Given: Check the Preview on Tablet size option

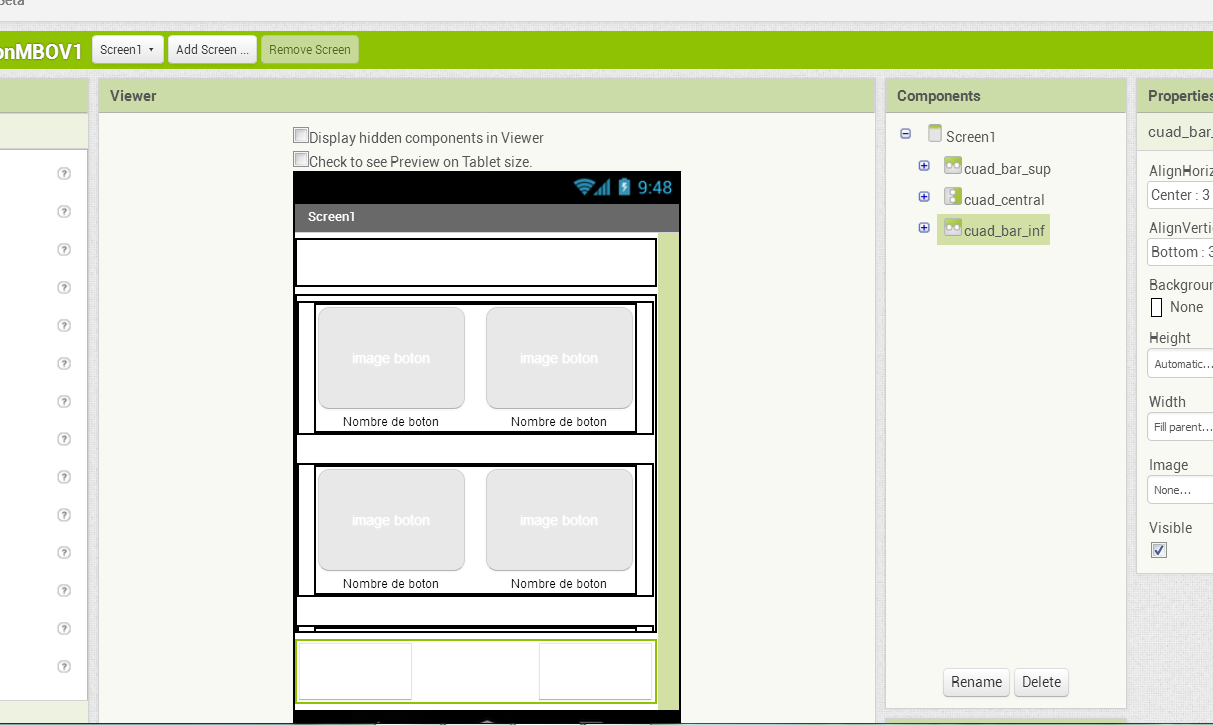Looking at the screenshot, I should 301,158.
